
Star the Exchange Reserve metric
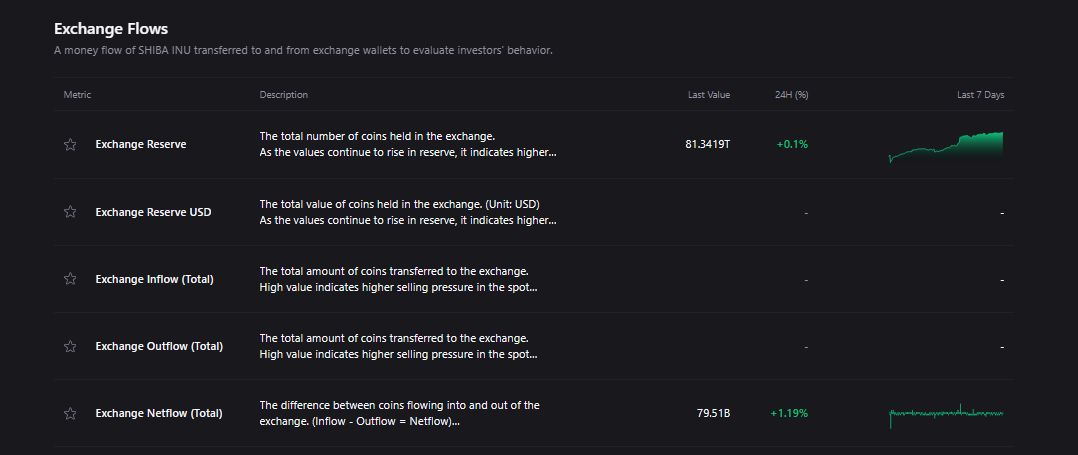coord(70,144)
